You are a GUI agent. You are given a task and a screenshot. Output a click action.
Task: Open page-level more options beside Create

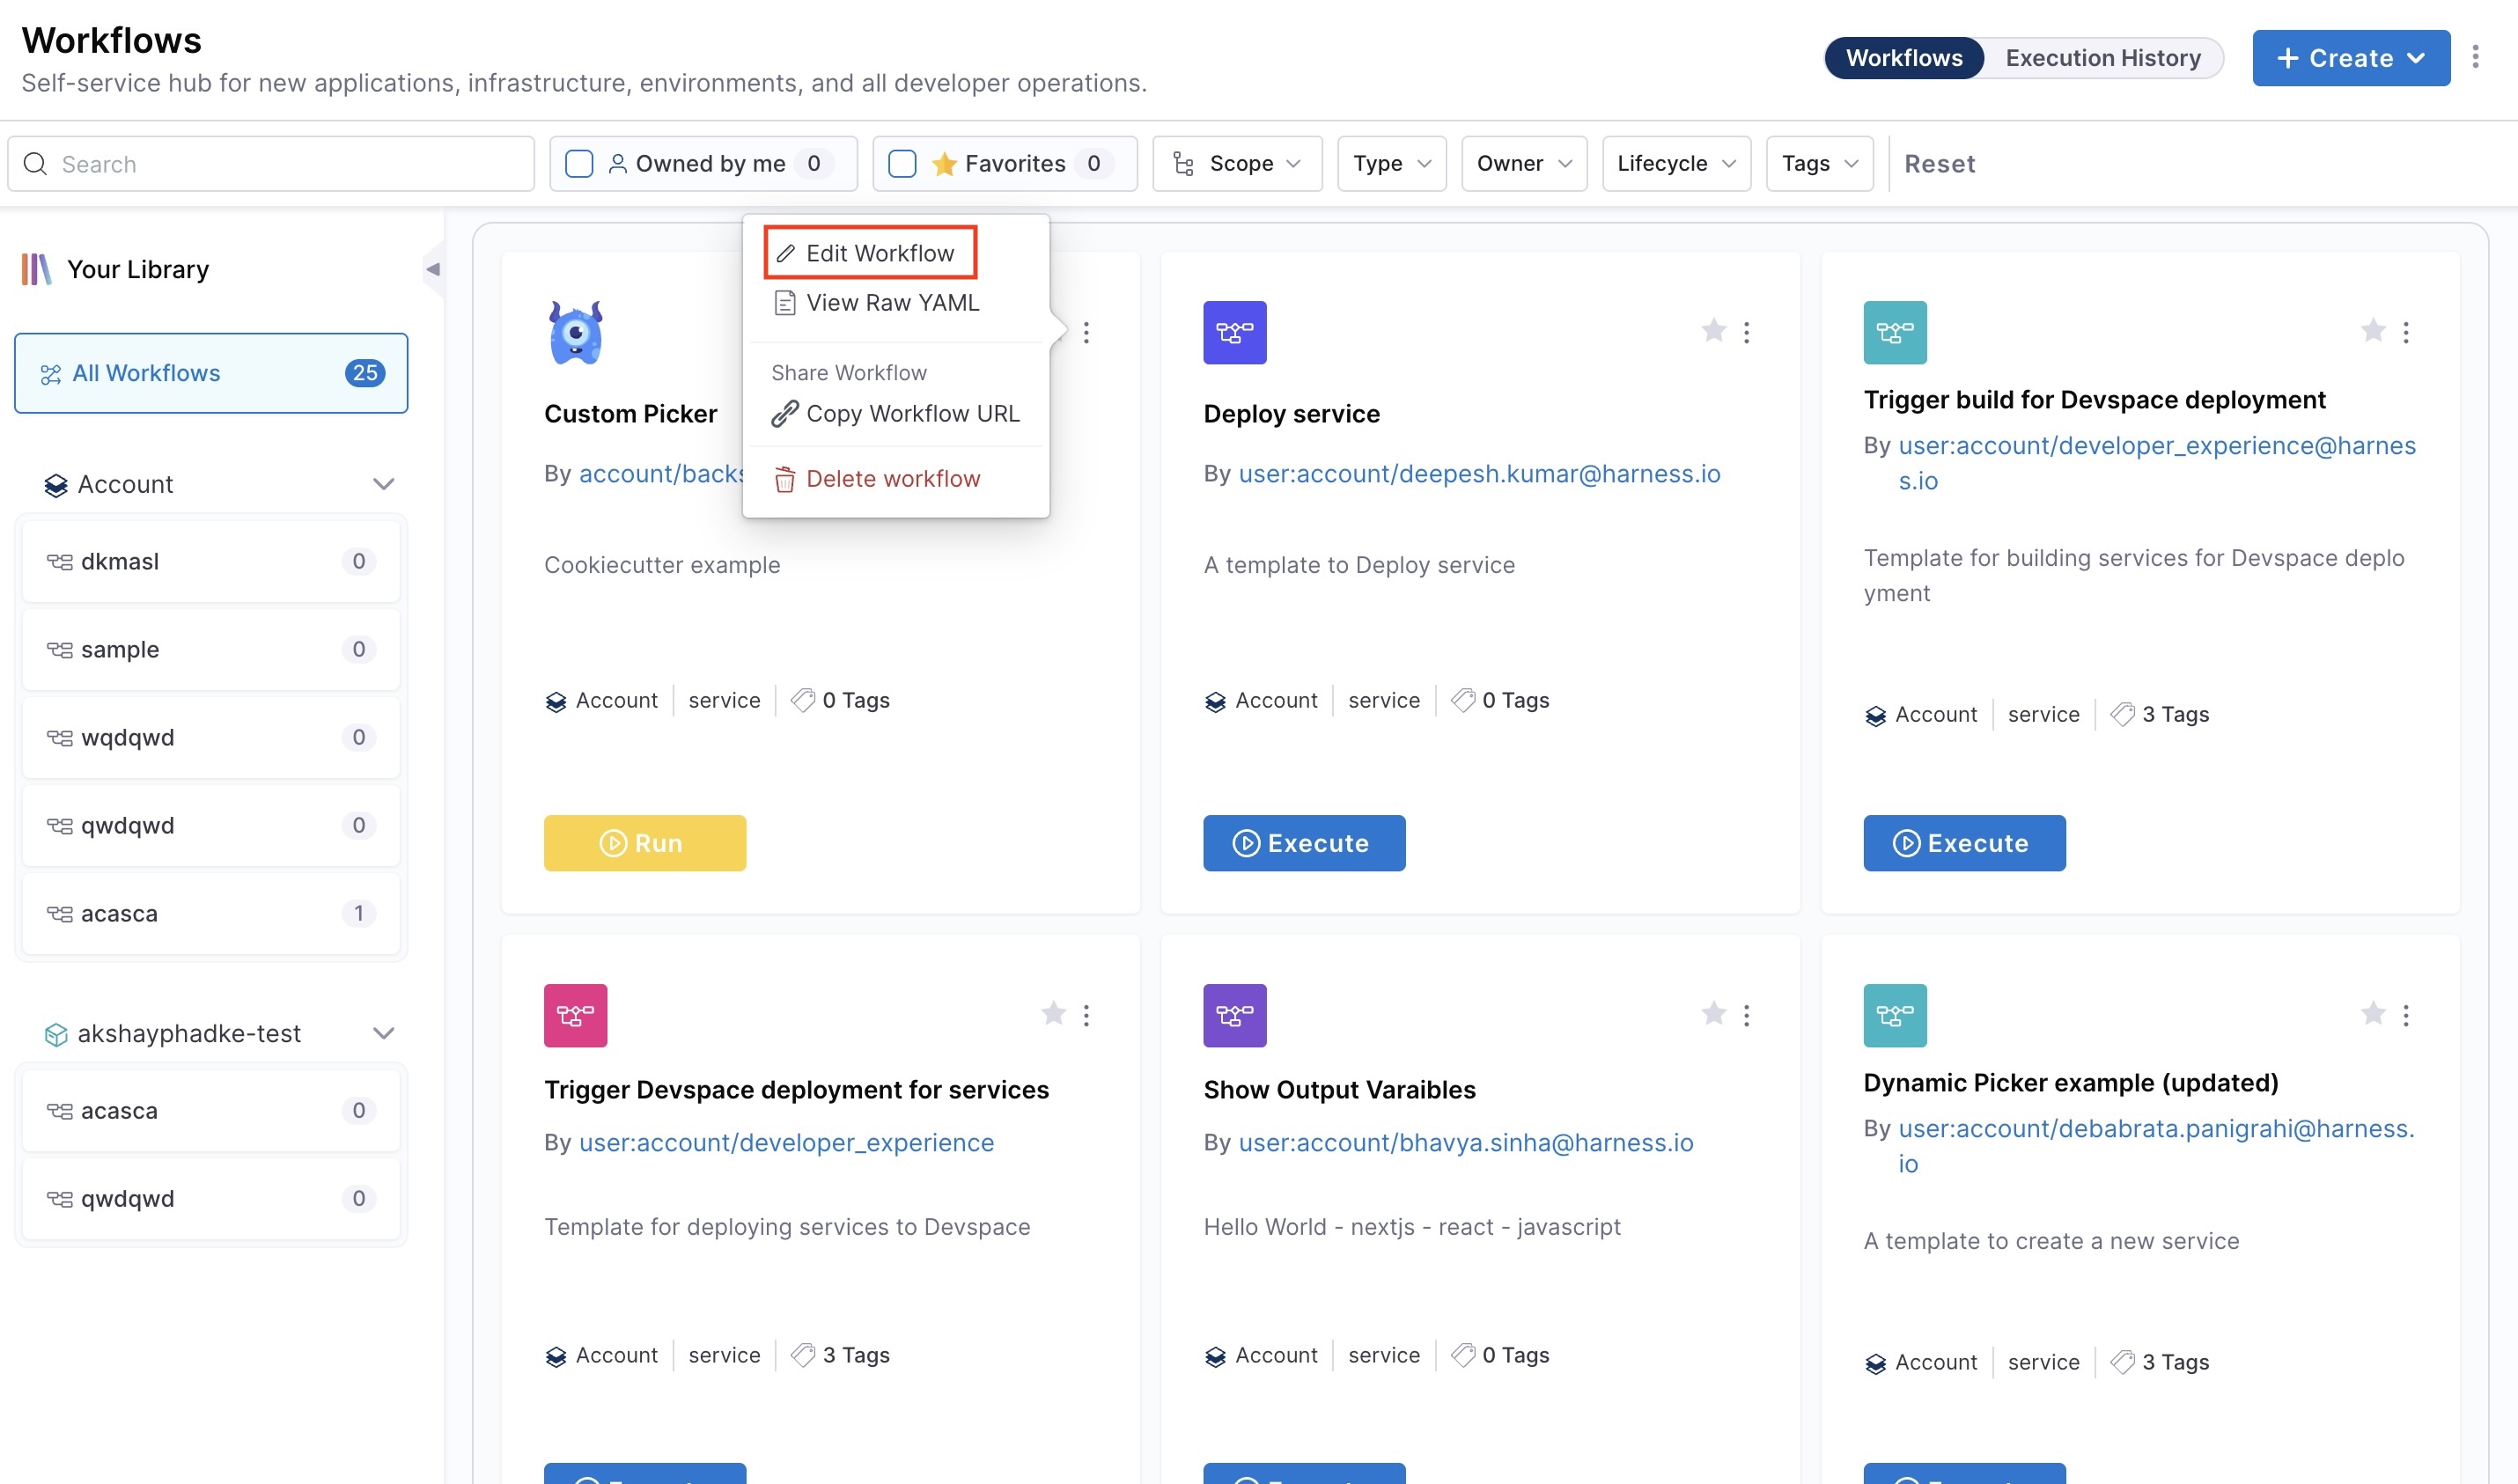coord(2475,57)
